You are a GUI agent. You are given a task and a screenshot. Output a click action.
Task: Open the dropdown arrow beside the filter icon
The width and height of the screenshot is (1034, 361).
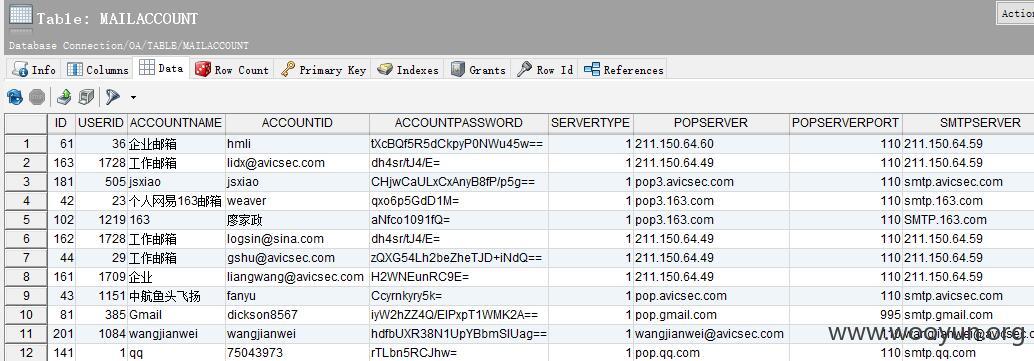pos(133,98)
